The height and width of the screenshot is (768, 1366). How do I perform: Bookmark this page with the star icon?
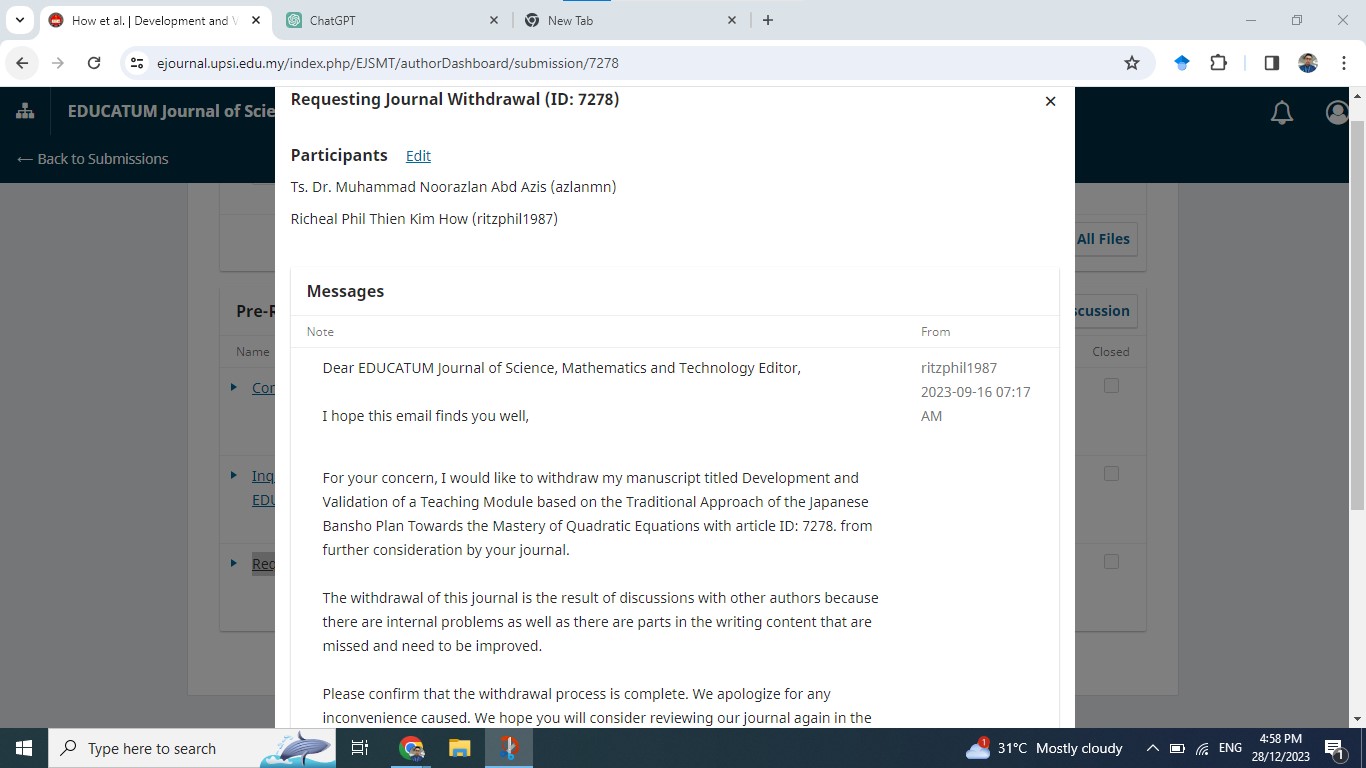(1132, 63)
